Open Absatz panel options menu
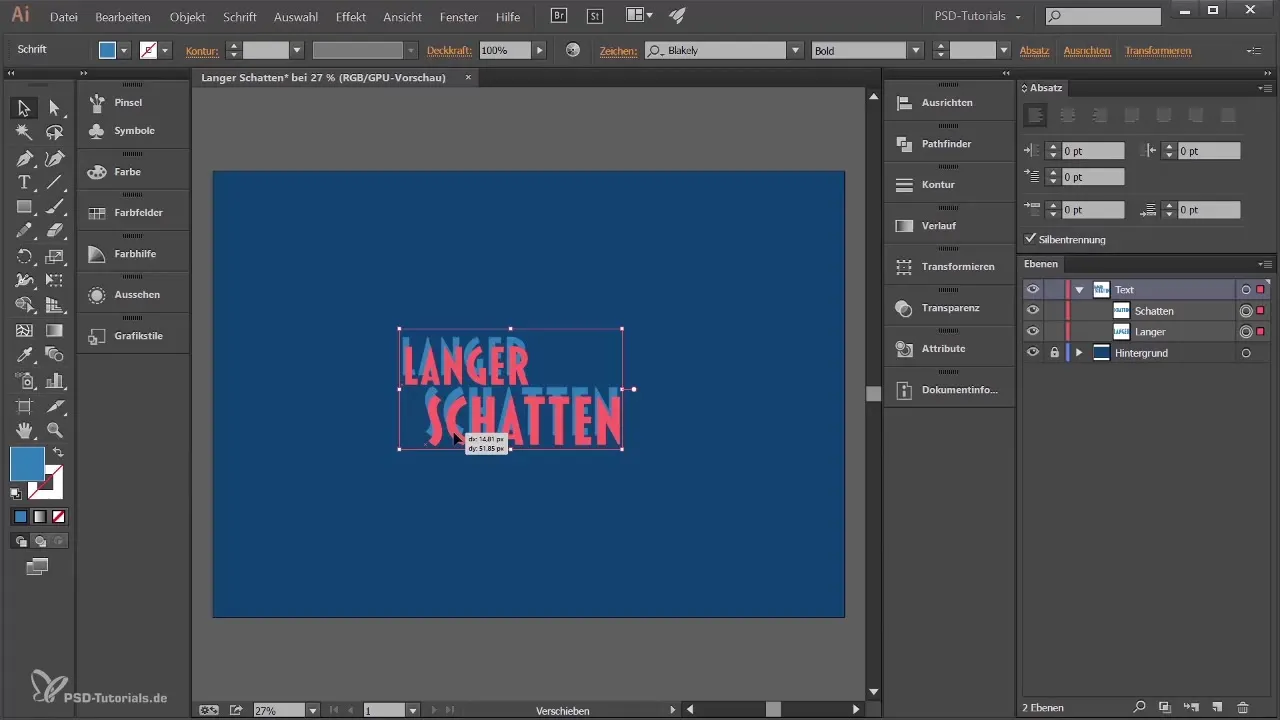The height and width of the screenshot is (720, 1280). (1264, 88)
